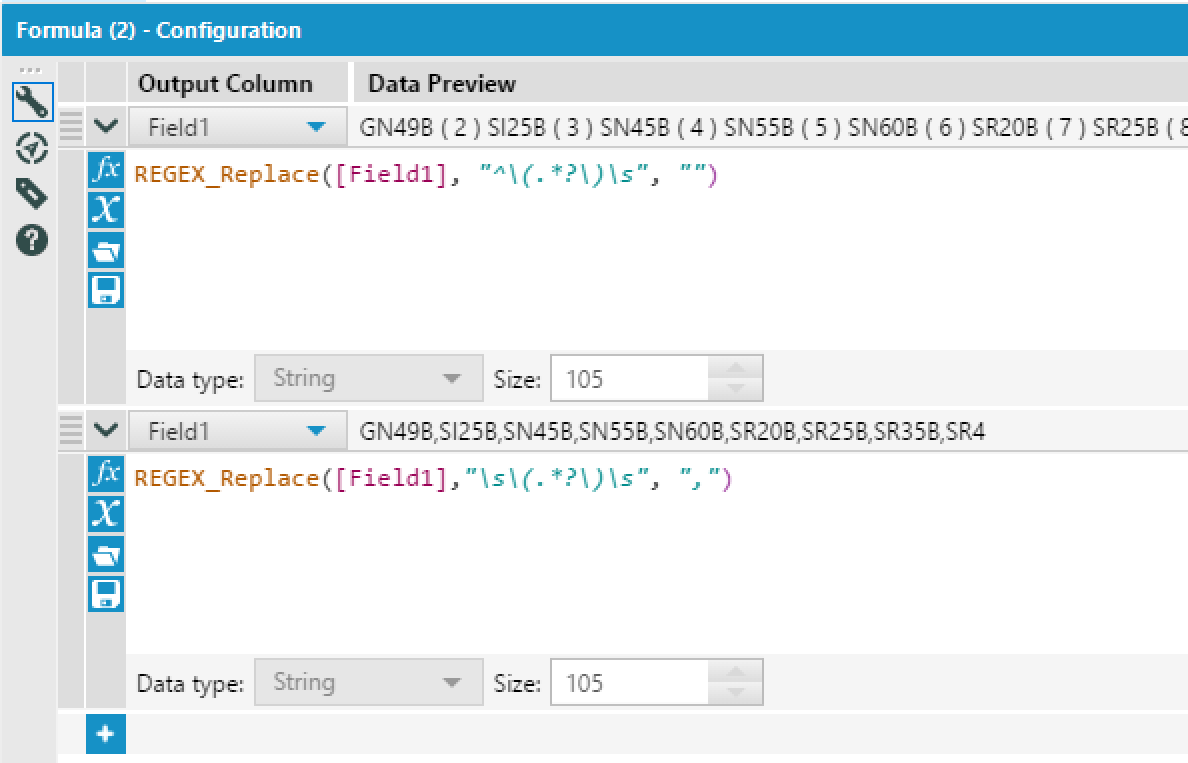Collapse the first Field1 expression chevron
Image resolution: width=1188 pixels, height=763 pixels.
pos(107,128)
